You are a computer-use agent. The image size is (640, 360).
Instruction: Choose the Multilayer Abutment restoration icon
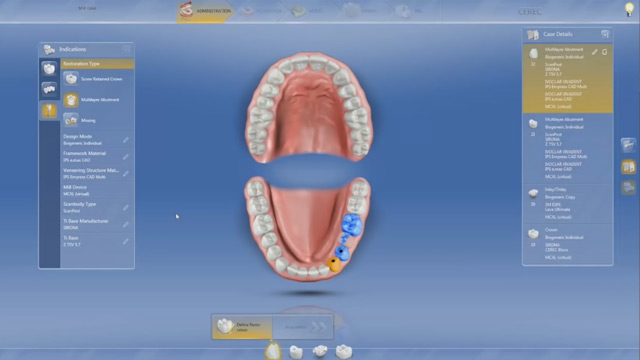click(71, 100)
